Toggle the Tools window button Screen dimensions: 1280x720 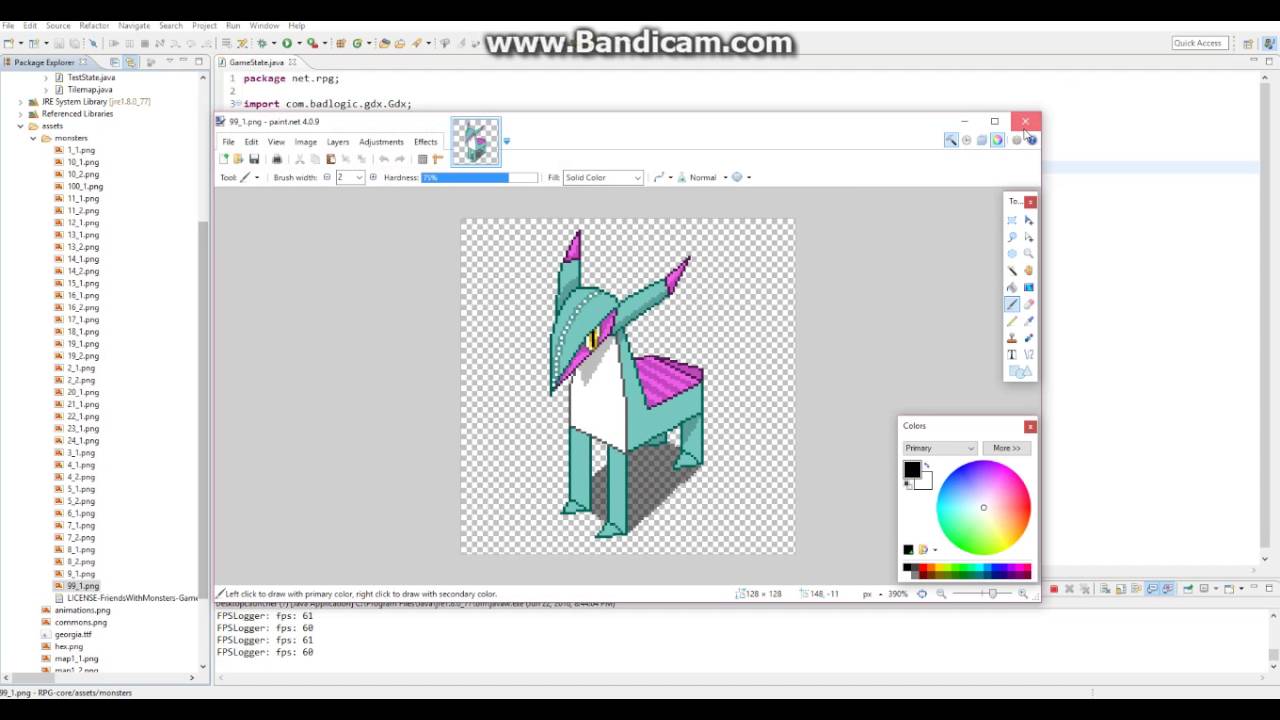click(x=951, y=140)
